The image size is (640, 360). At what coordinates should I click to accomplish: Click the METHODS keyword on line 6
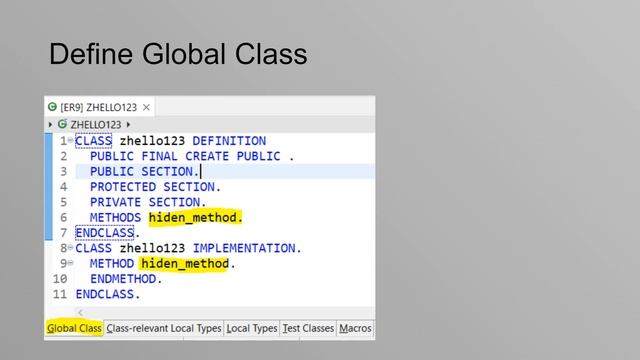116,218
